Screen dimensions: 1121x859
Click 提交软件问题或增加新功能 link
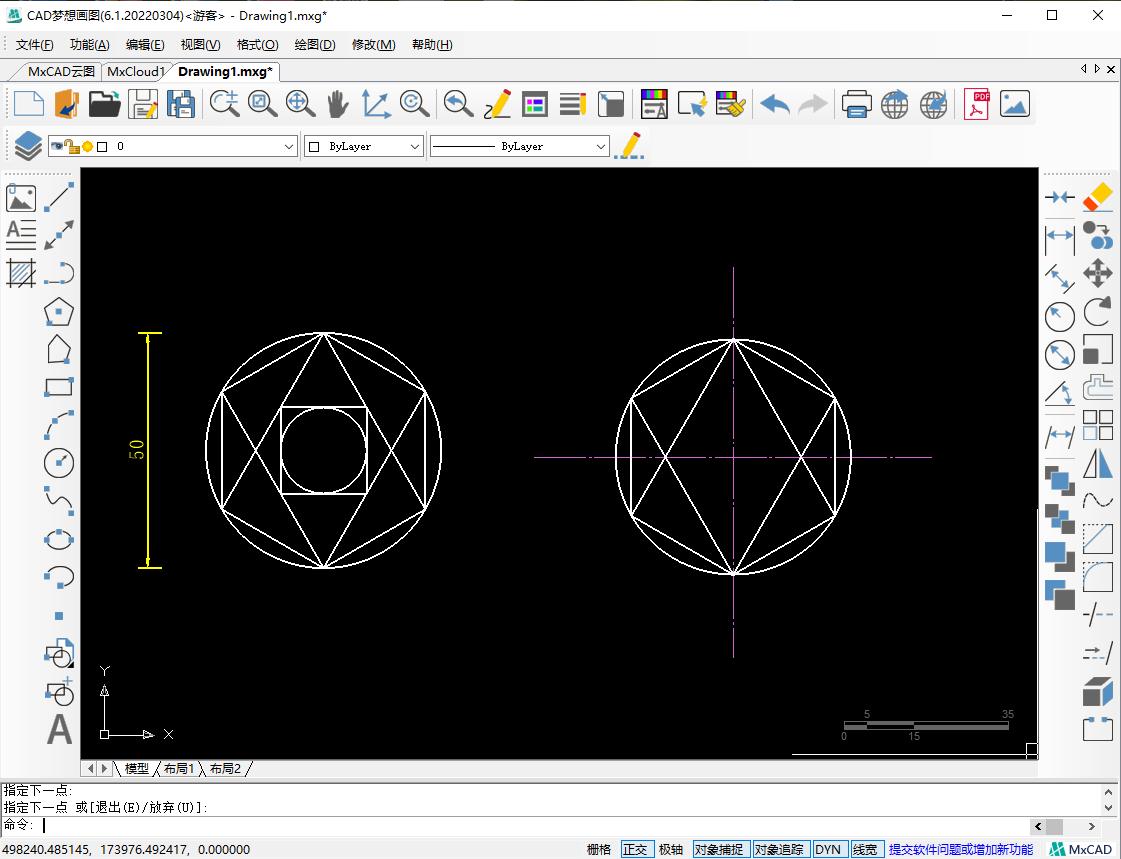click(960, 849)
